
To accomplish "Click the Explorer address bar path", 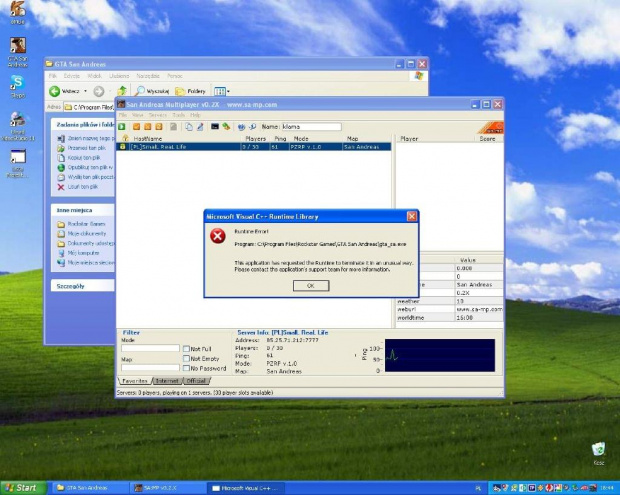I will 89,107.
